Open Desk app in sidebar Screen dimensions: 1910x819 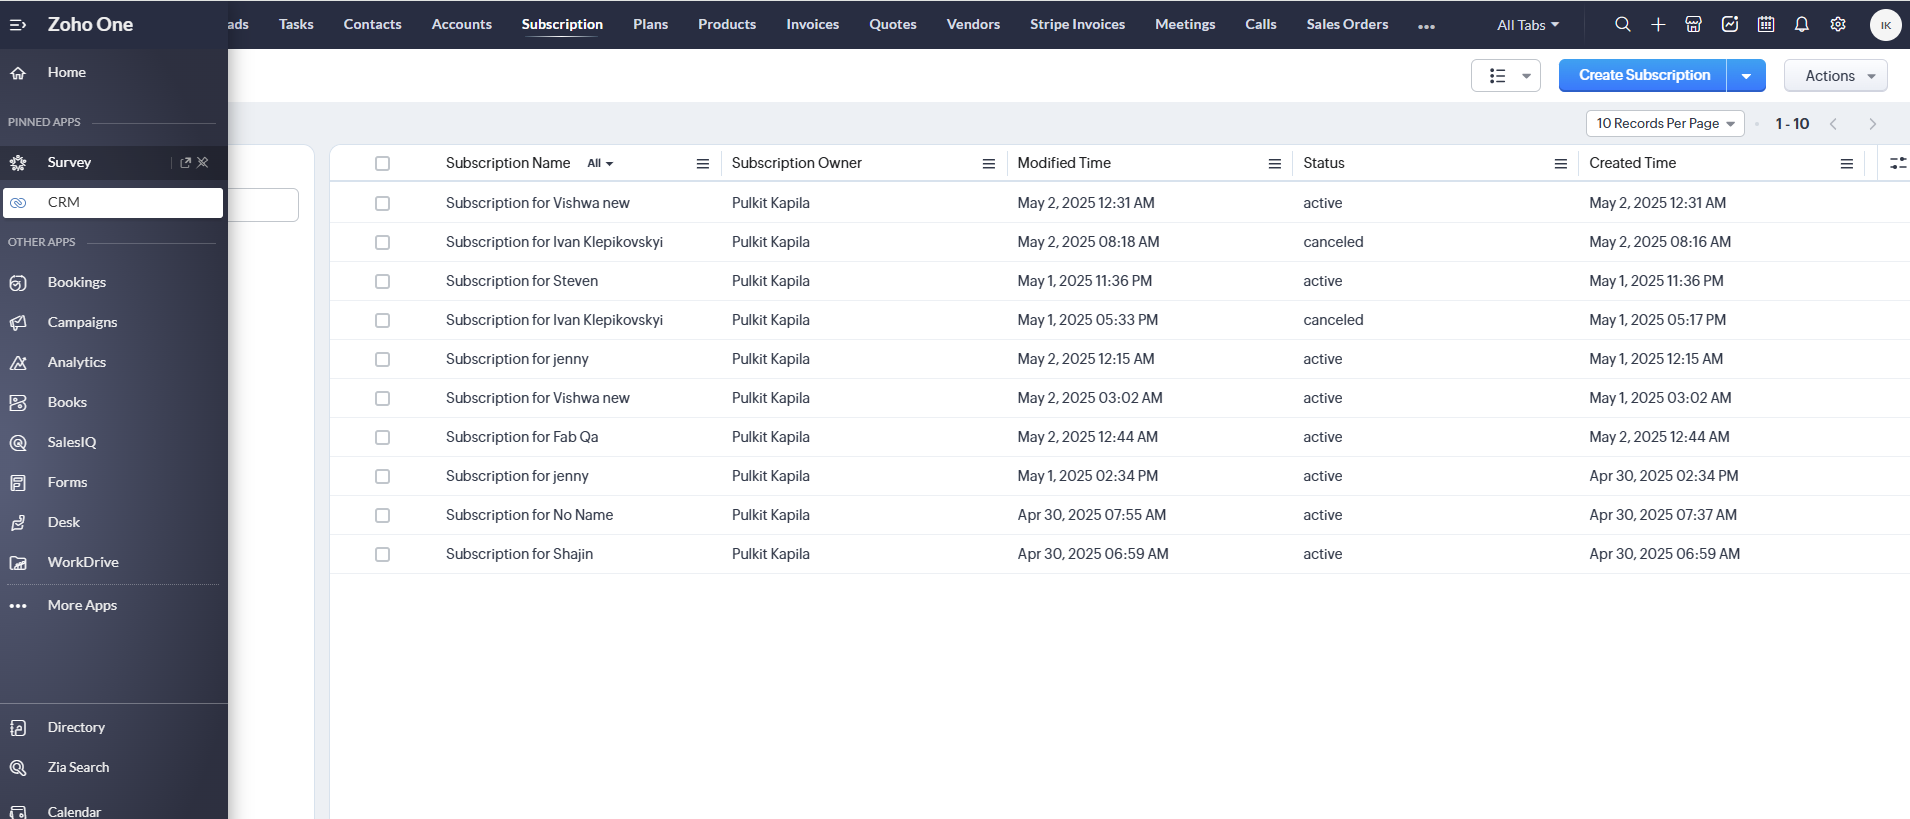coord(63,522)
